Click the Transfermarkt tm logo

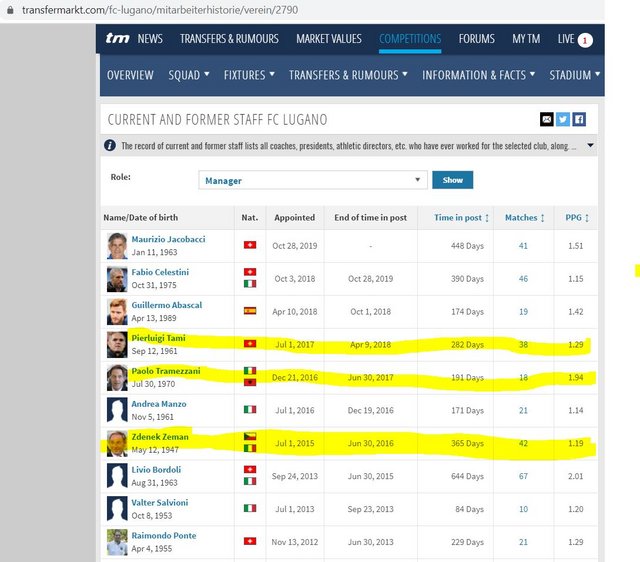117,39
